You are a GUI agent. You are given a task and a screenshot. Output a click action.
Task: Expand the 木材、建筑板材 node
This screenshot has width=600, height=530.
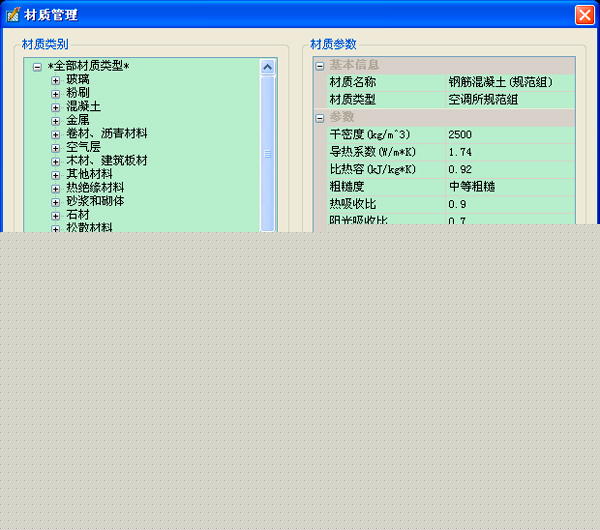click(55, 161)
